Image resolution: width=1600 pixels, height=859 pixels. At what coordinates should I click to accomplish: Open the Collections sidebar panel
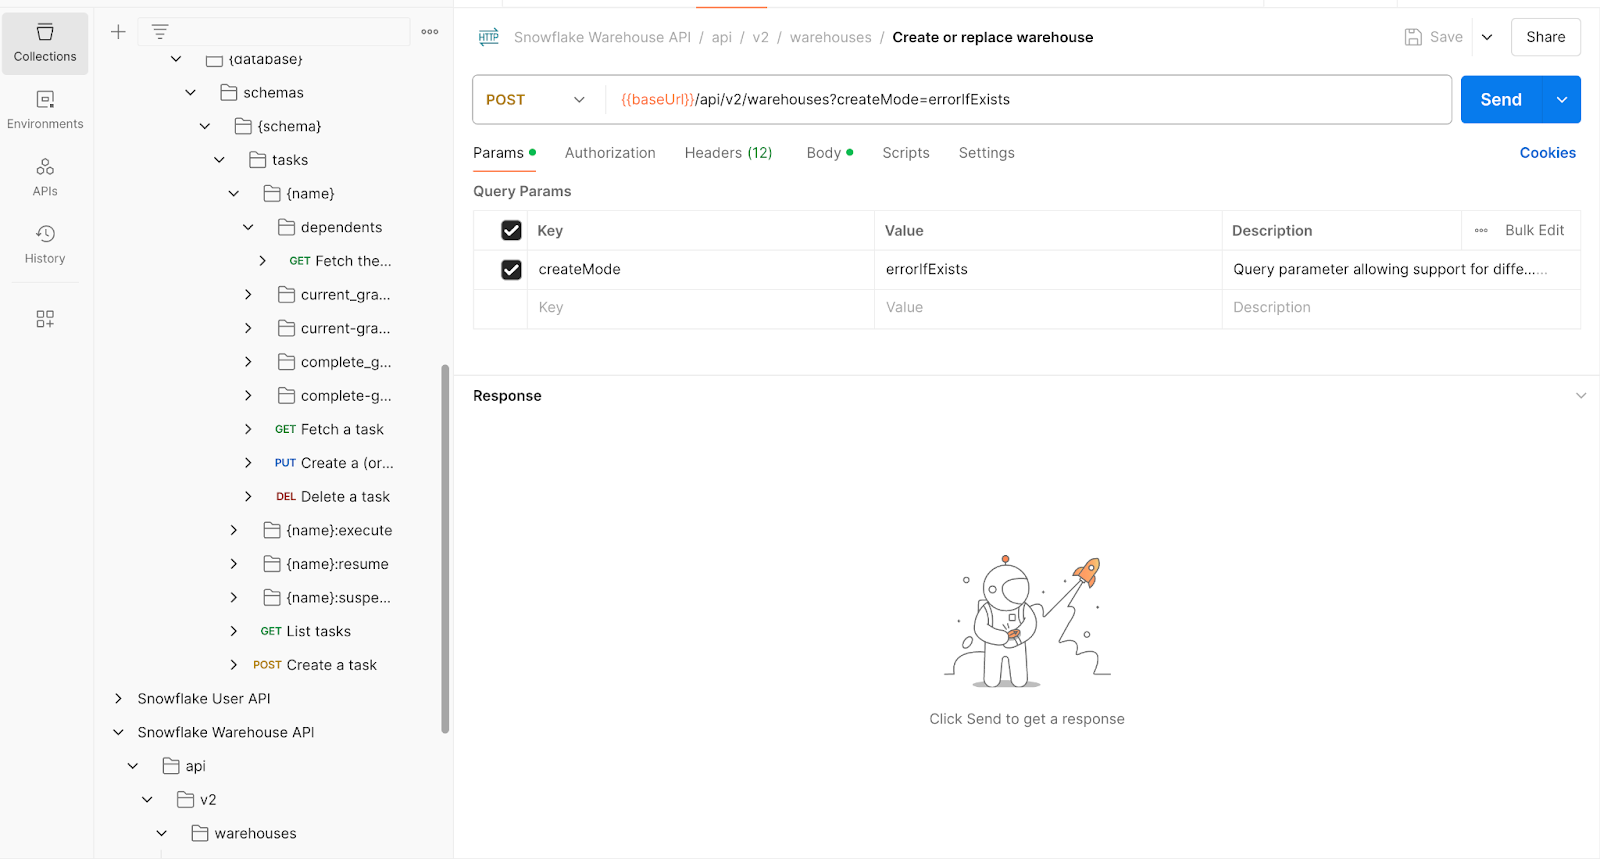[45, 43]
